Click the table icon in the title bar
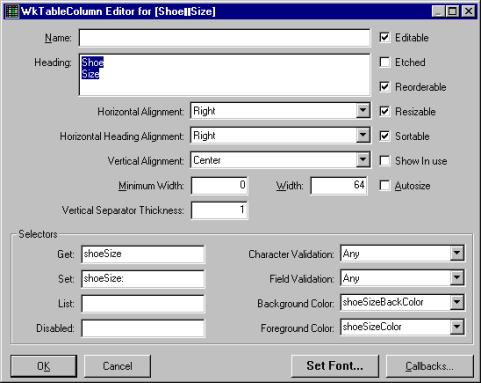 pos(11,12)
